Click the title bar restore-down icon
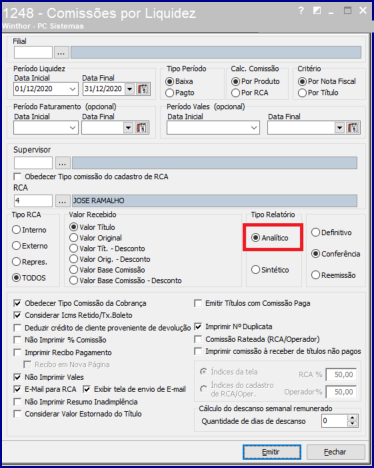The image size is (374, 468). 317,11
